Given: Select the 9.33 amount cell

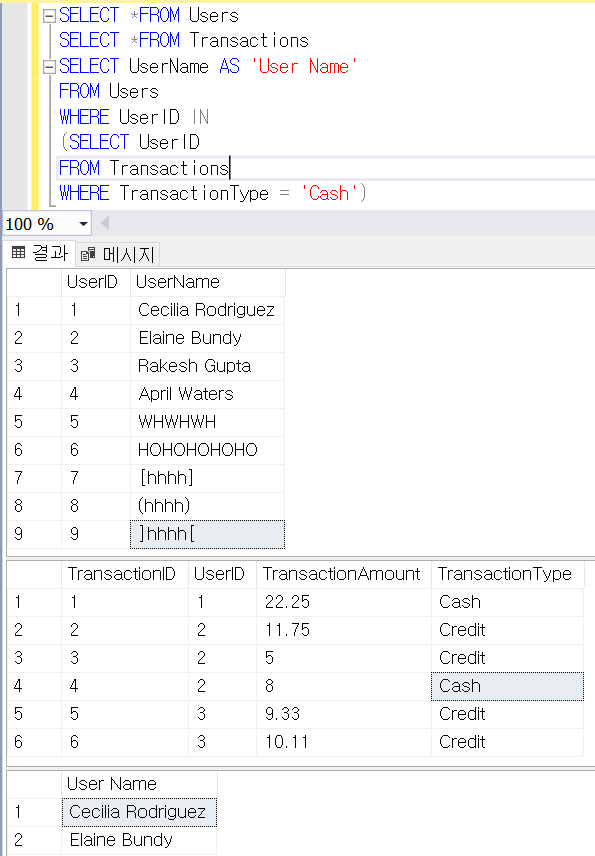Looking at the screenshot, I should (344, 714).
